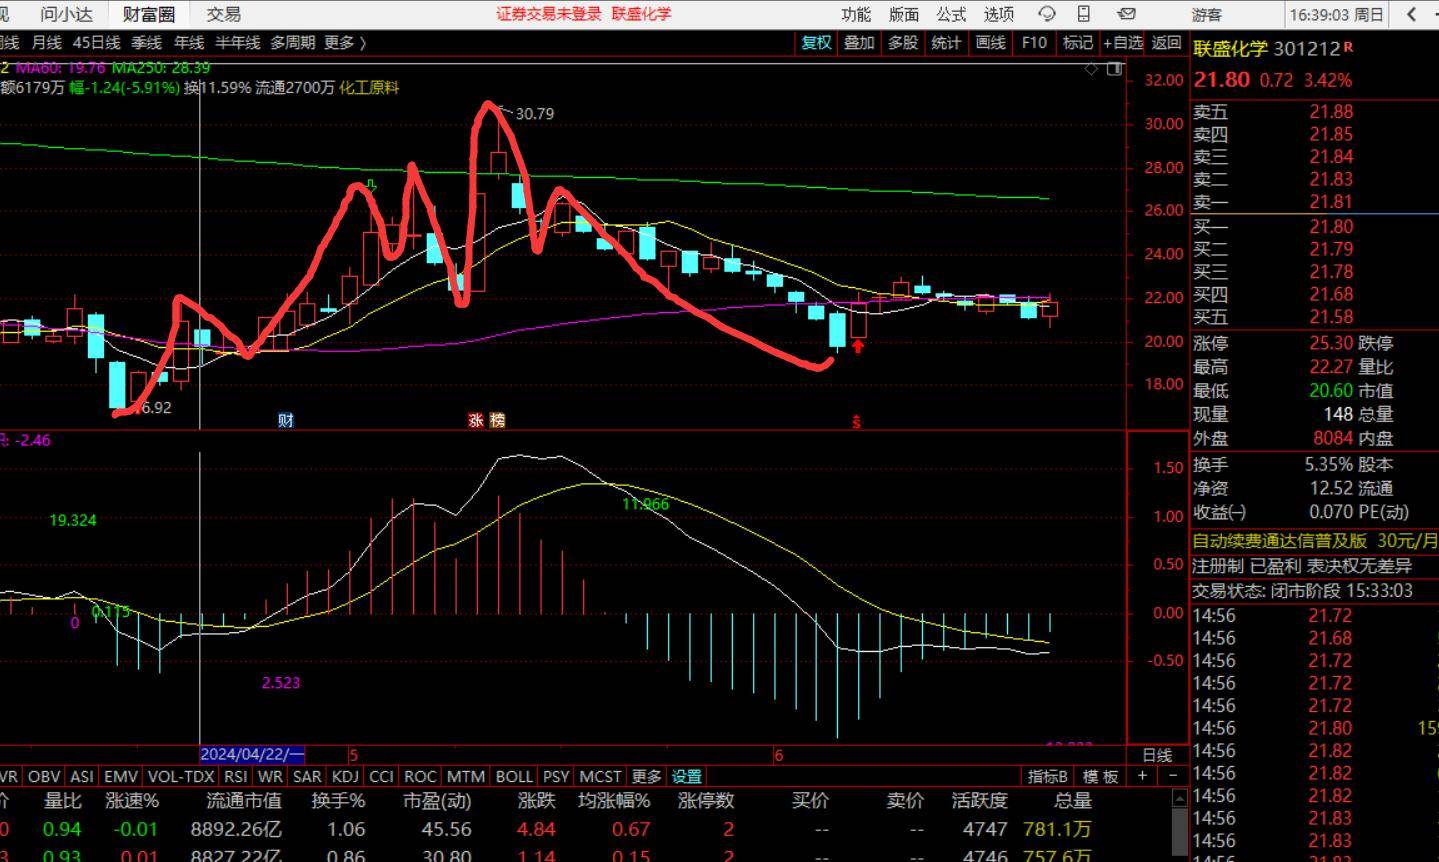The height and width of the screenshot is (862, 1439).
Task: Click the minus button beside 模板
Action: 1172,776
